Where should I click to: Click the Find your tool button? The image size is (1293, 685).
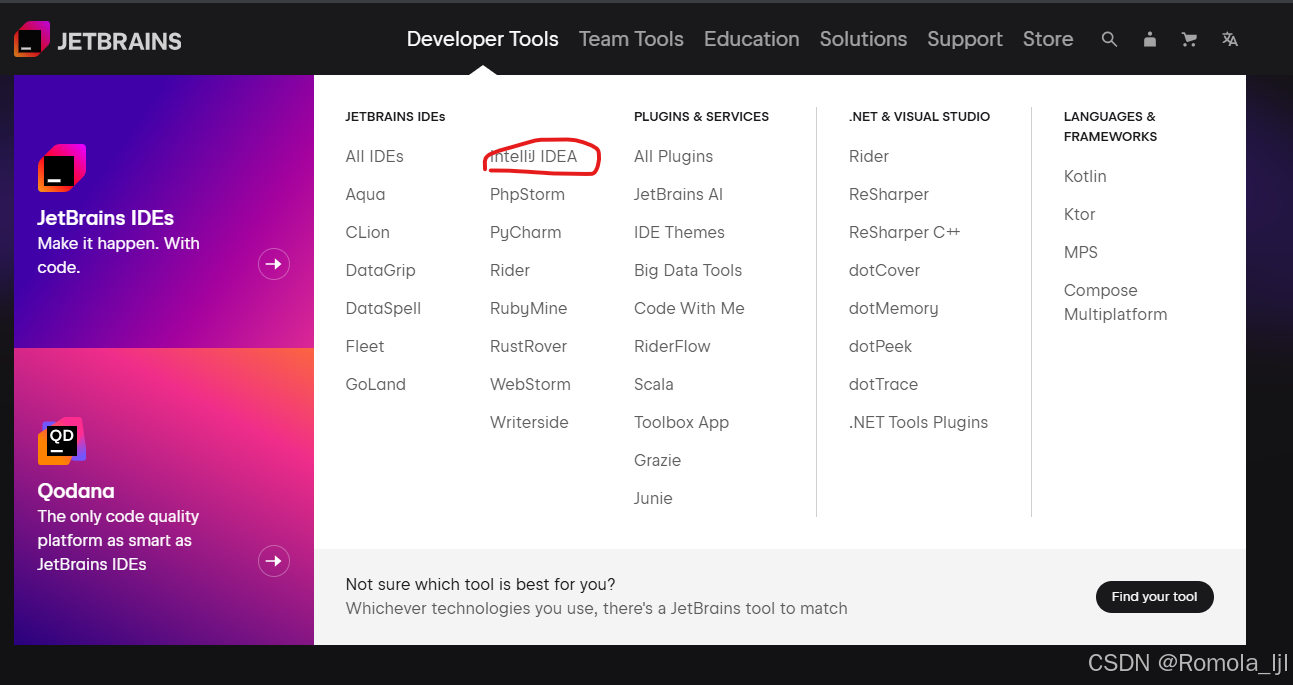pos(1155,597)
